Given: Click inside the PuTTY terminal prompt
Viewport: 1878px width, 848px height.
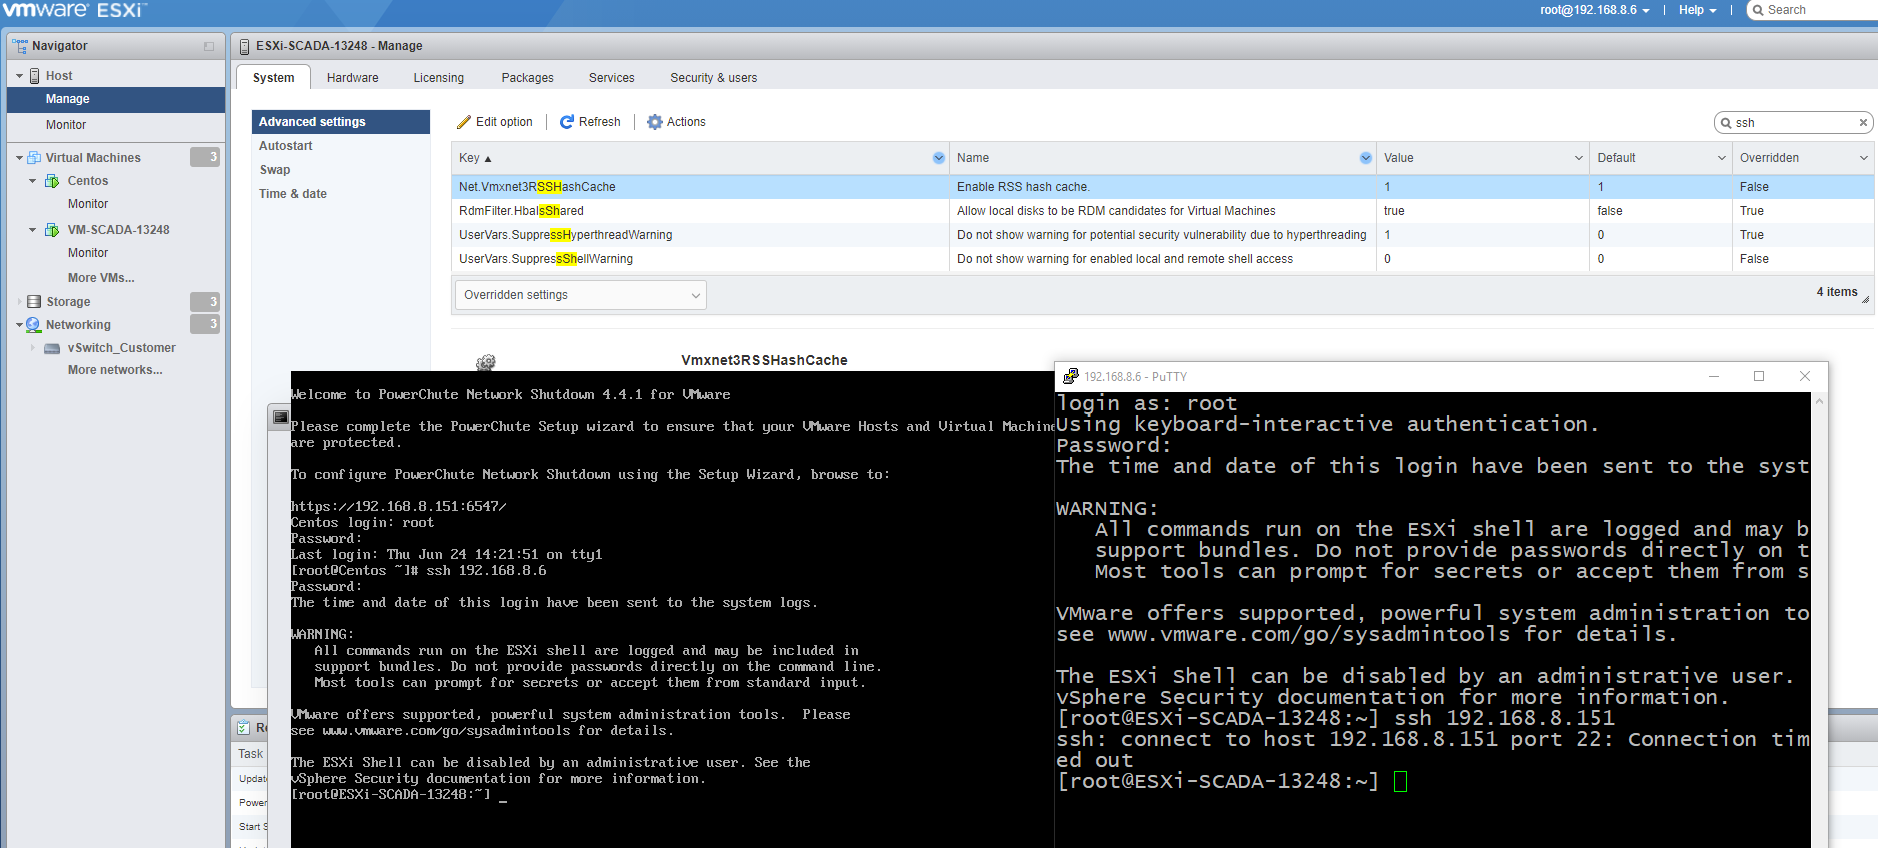Looking at the screenshot, I should (1400, 781).
